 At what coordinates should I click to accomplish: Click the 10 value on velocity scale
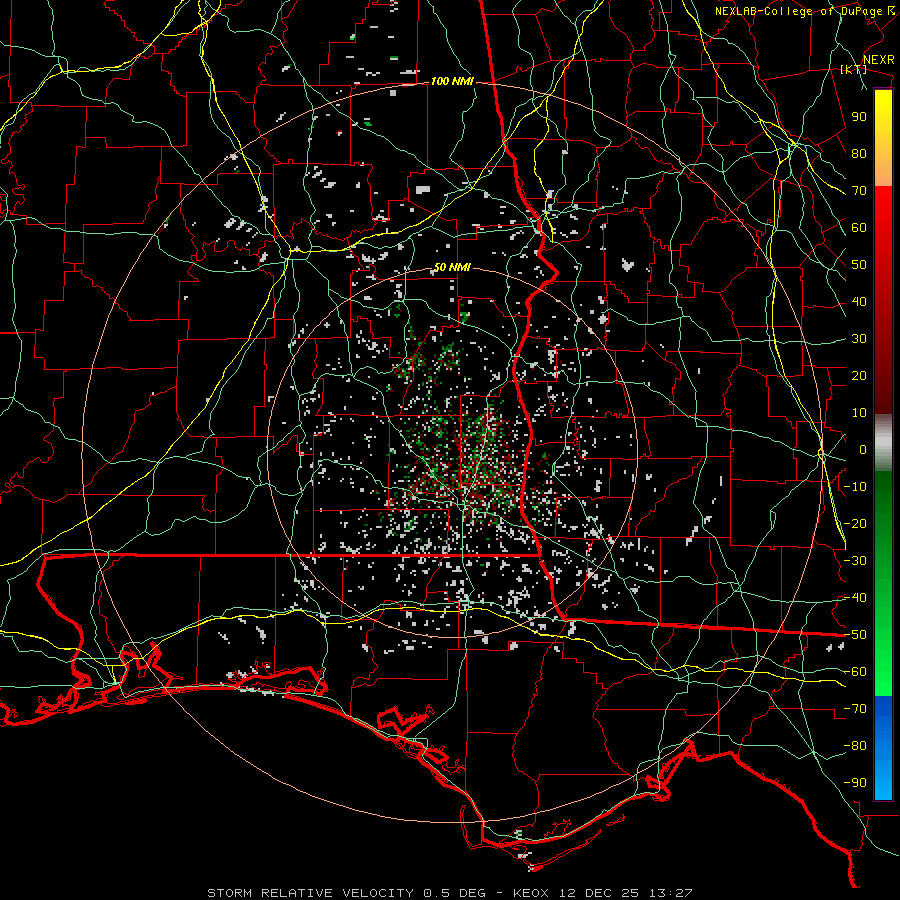pos(859,413)
